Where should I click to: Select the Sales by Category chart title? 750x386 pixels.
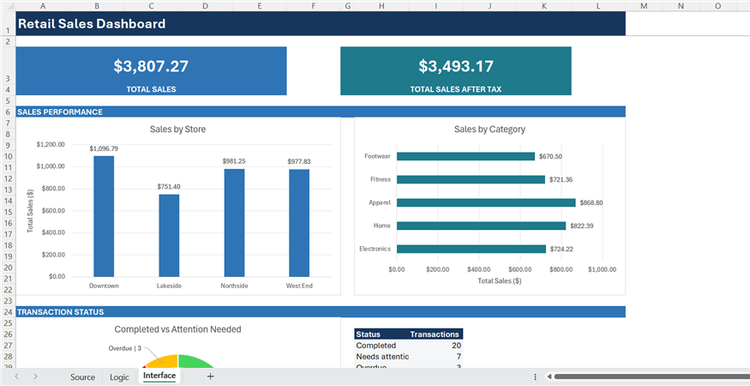490,129
